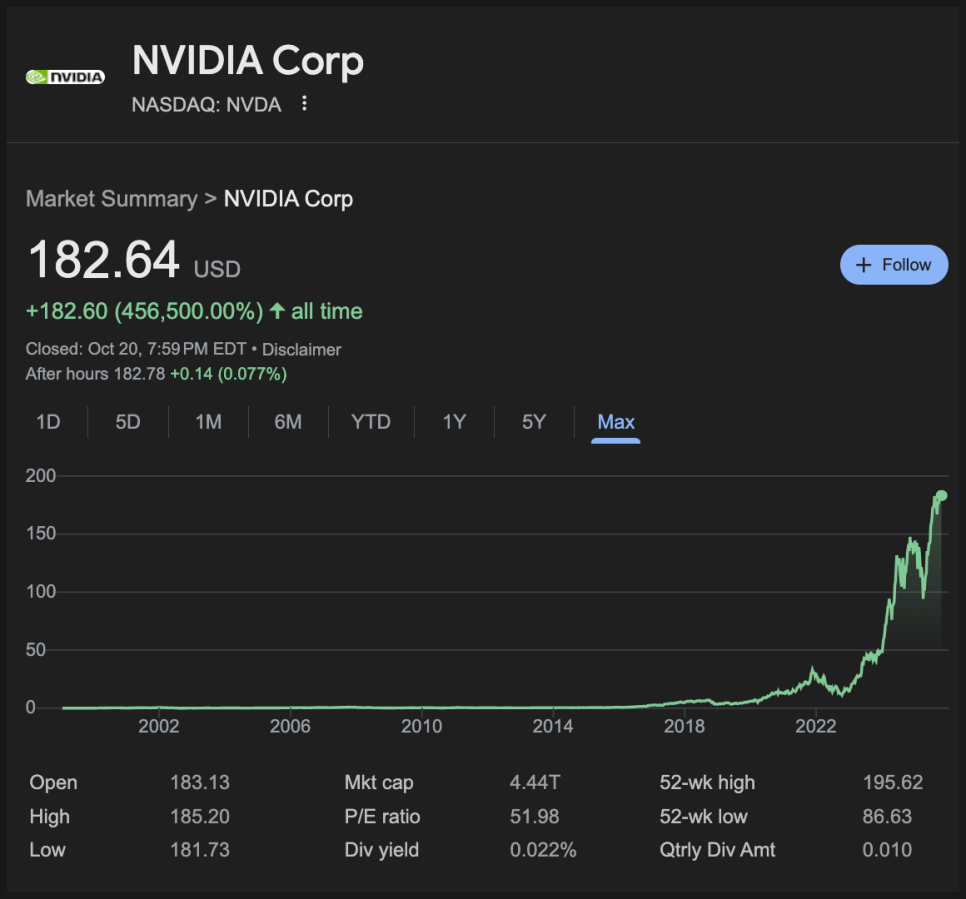
Task: Switch to 6M chart view
Action: click(x=288, y=422)
